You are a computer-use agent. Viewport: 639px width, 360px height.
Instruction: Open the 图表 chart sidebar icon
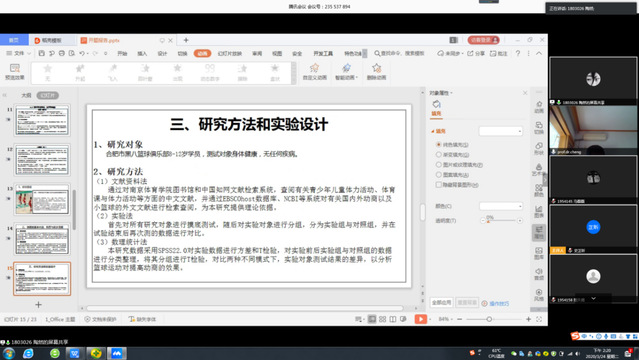tap(539, 211)
